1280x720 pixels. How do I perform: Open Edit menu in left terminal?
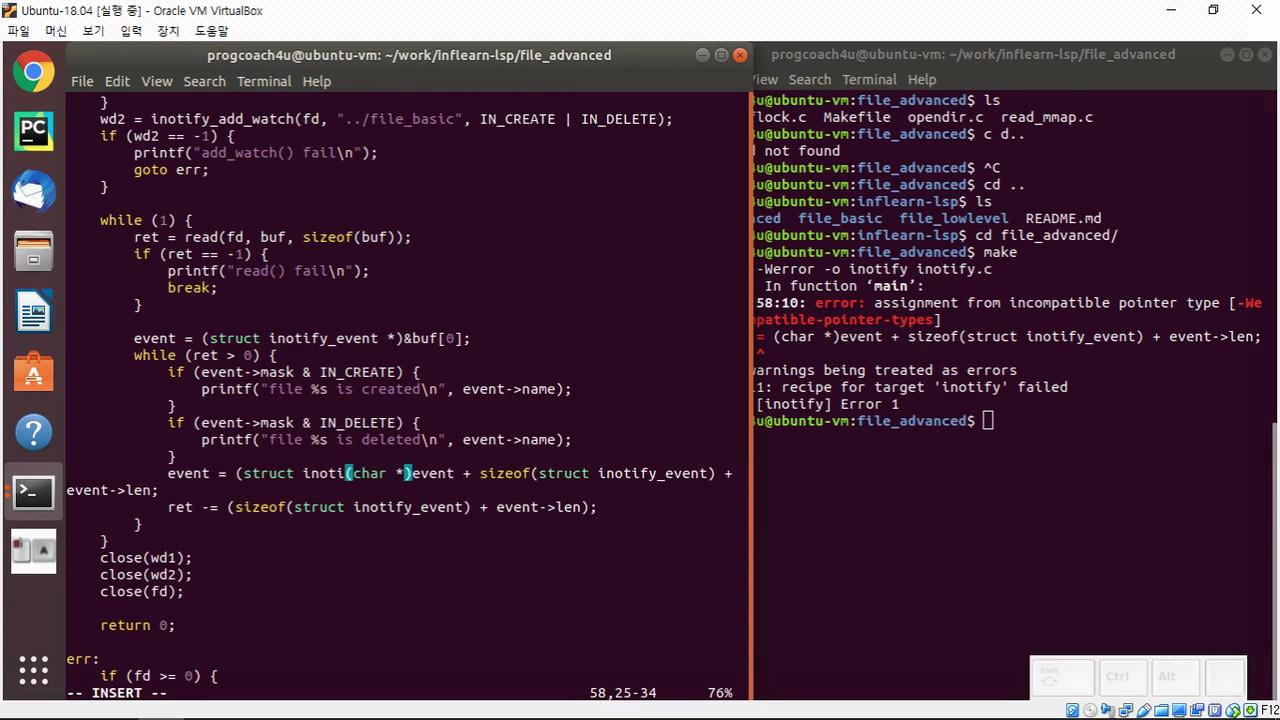pos(117,81)
